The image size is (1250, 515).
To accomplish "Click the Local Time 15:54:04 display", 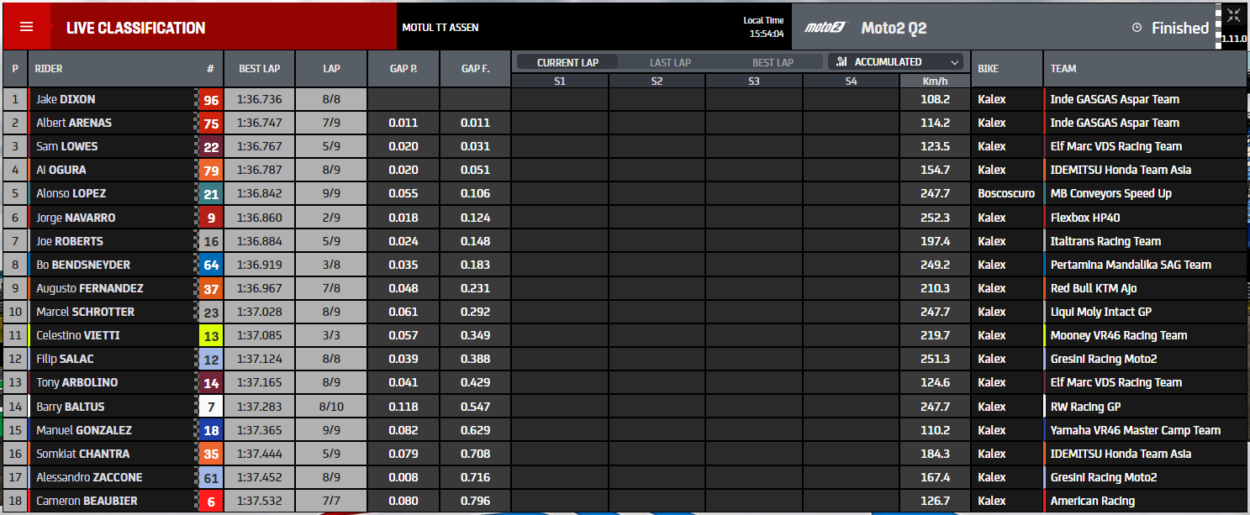I will 764,27.
